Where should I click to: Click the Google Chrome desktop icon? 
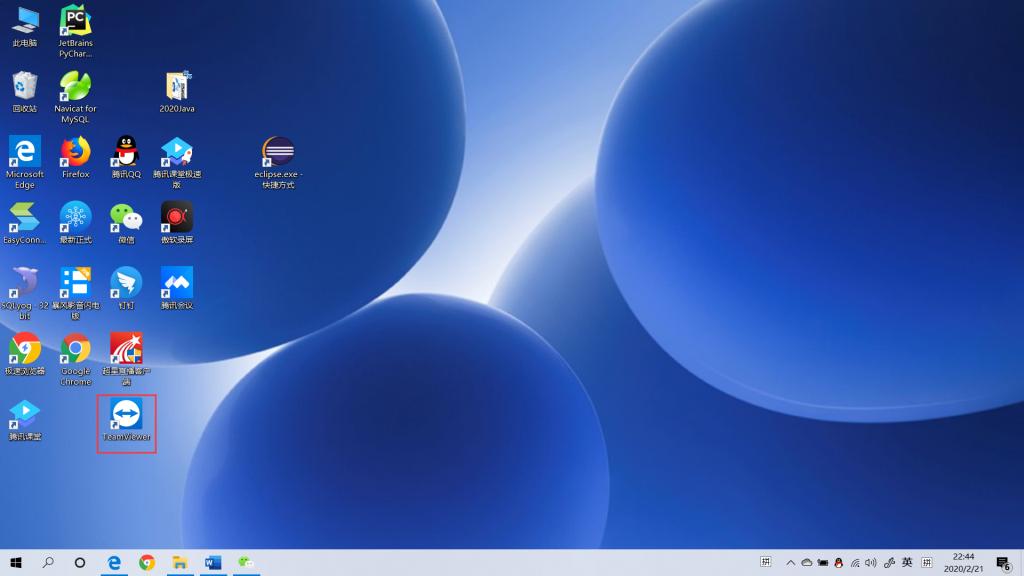tap(75, 349)
